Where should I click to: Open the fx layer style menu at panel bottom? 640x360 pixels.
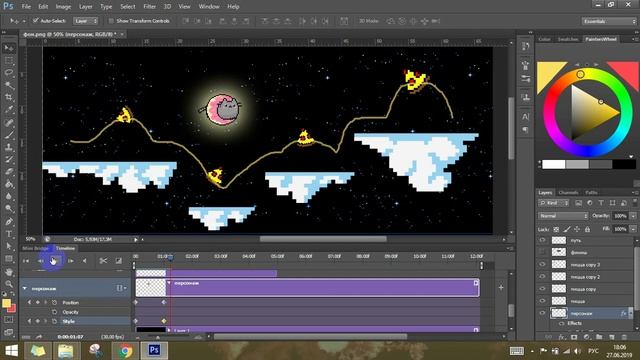tap(562, 337)
